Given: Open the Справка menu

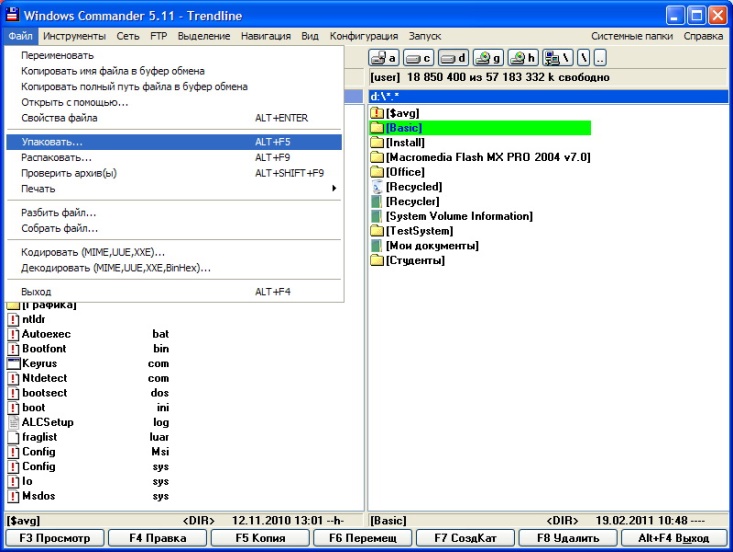Looking at the screenshot, I should tap(703, 36).
